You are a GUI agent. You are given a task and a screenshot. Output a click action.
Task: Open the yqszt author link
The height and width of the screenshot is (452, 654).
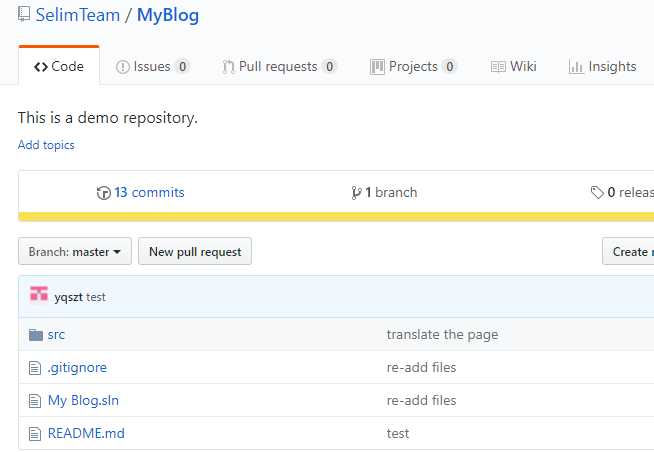(x=68, y=297)
